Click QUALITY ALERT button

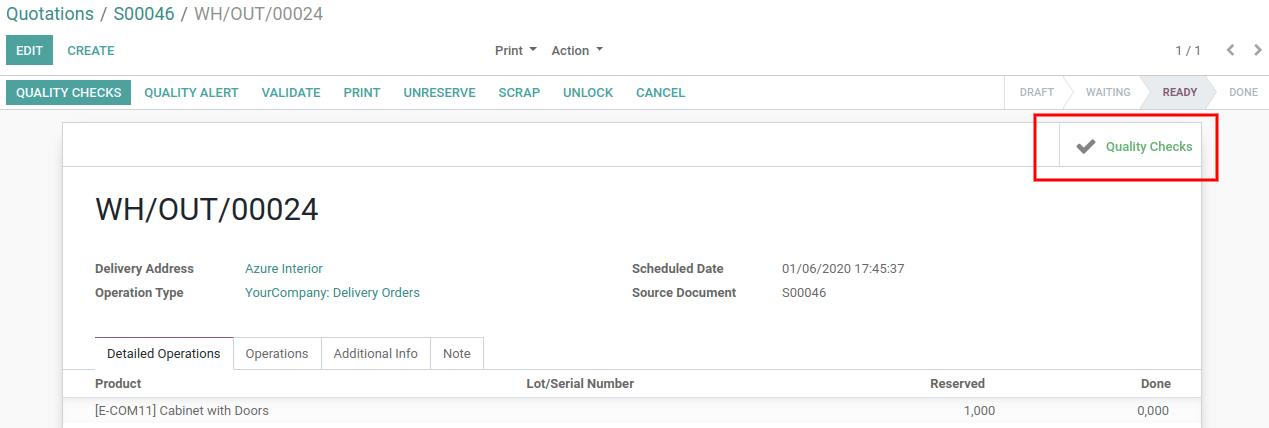point(191,92)
